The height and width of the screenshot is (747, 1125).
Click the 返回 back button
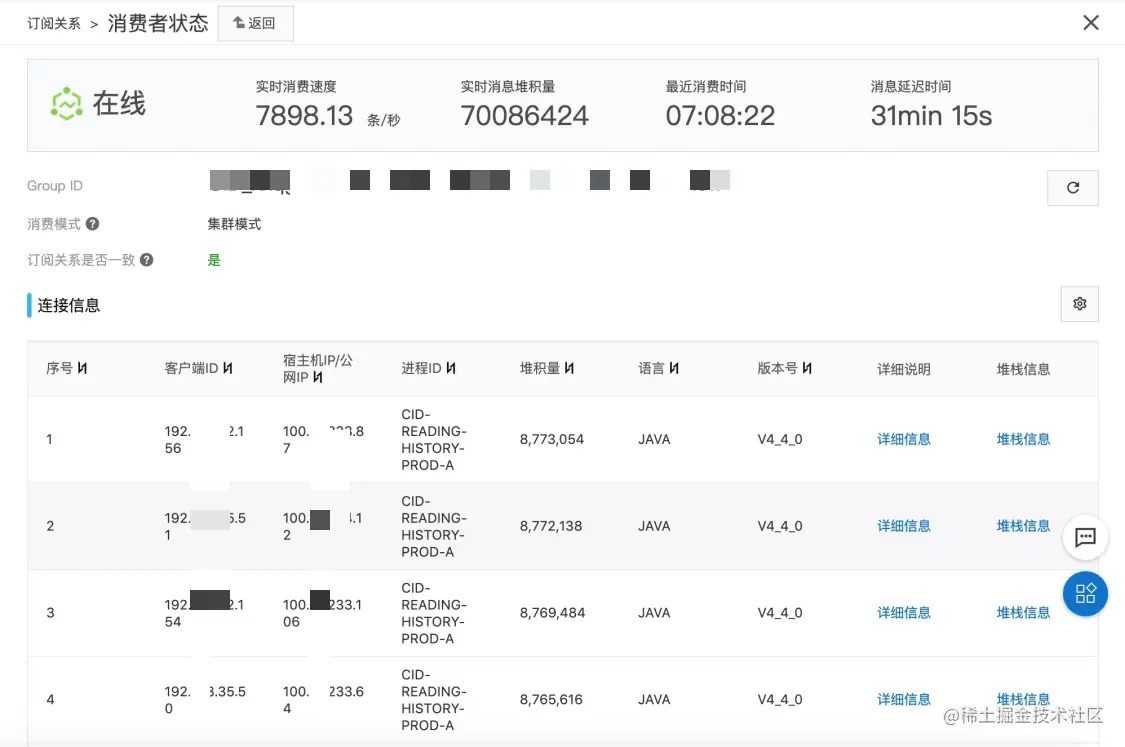point(255,24)
